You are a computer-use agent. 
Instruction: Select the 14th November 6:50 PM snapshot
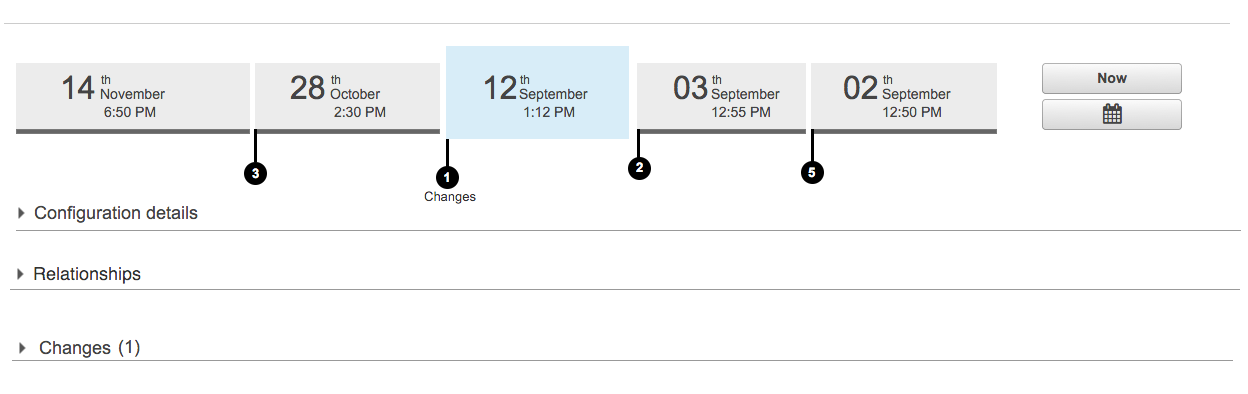(x=132, y=98)
